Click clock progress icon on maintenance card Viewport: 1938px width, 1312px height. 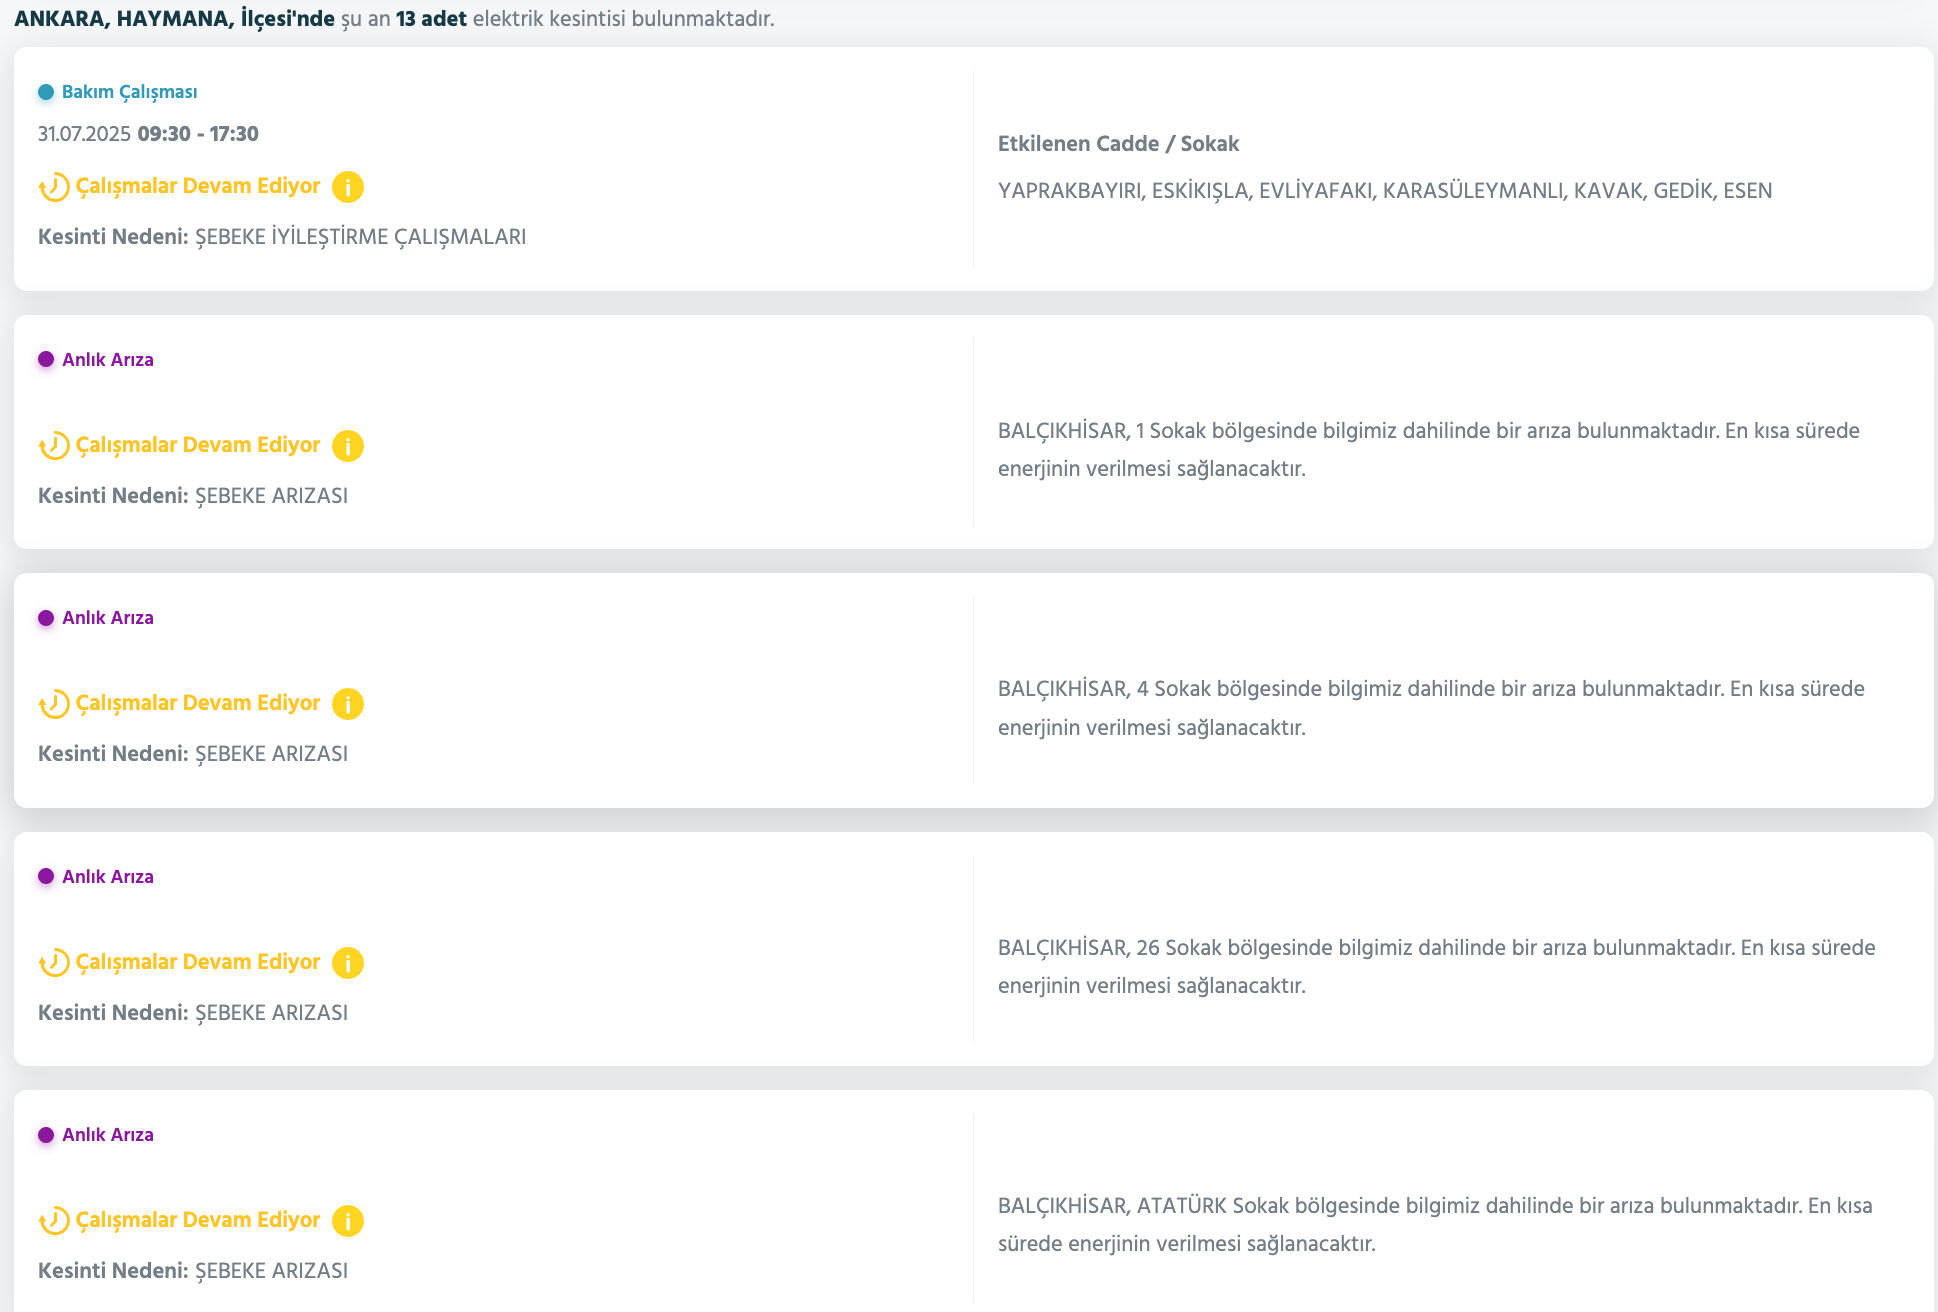[x=54, y=187]
